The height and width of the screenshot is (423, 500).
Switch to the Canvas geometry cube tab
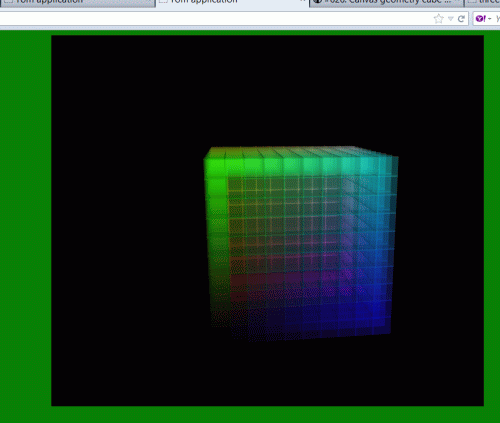click(x=386, y=3)
